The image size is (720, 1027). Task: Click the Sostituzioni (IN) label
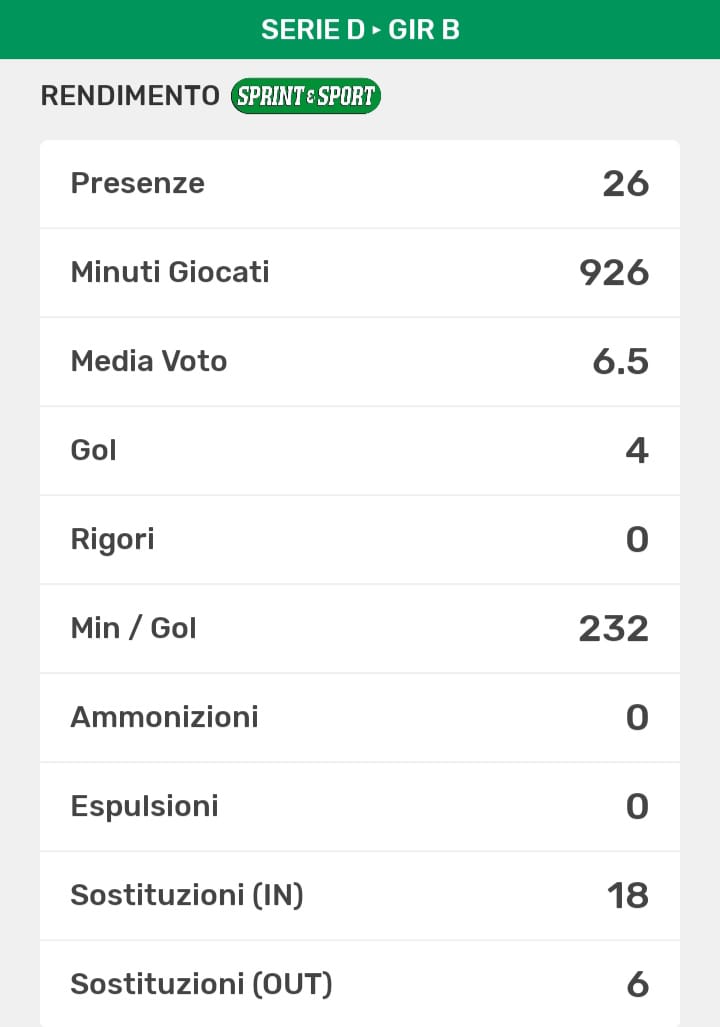coord(187,895)
